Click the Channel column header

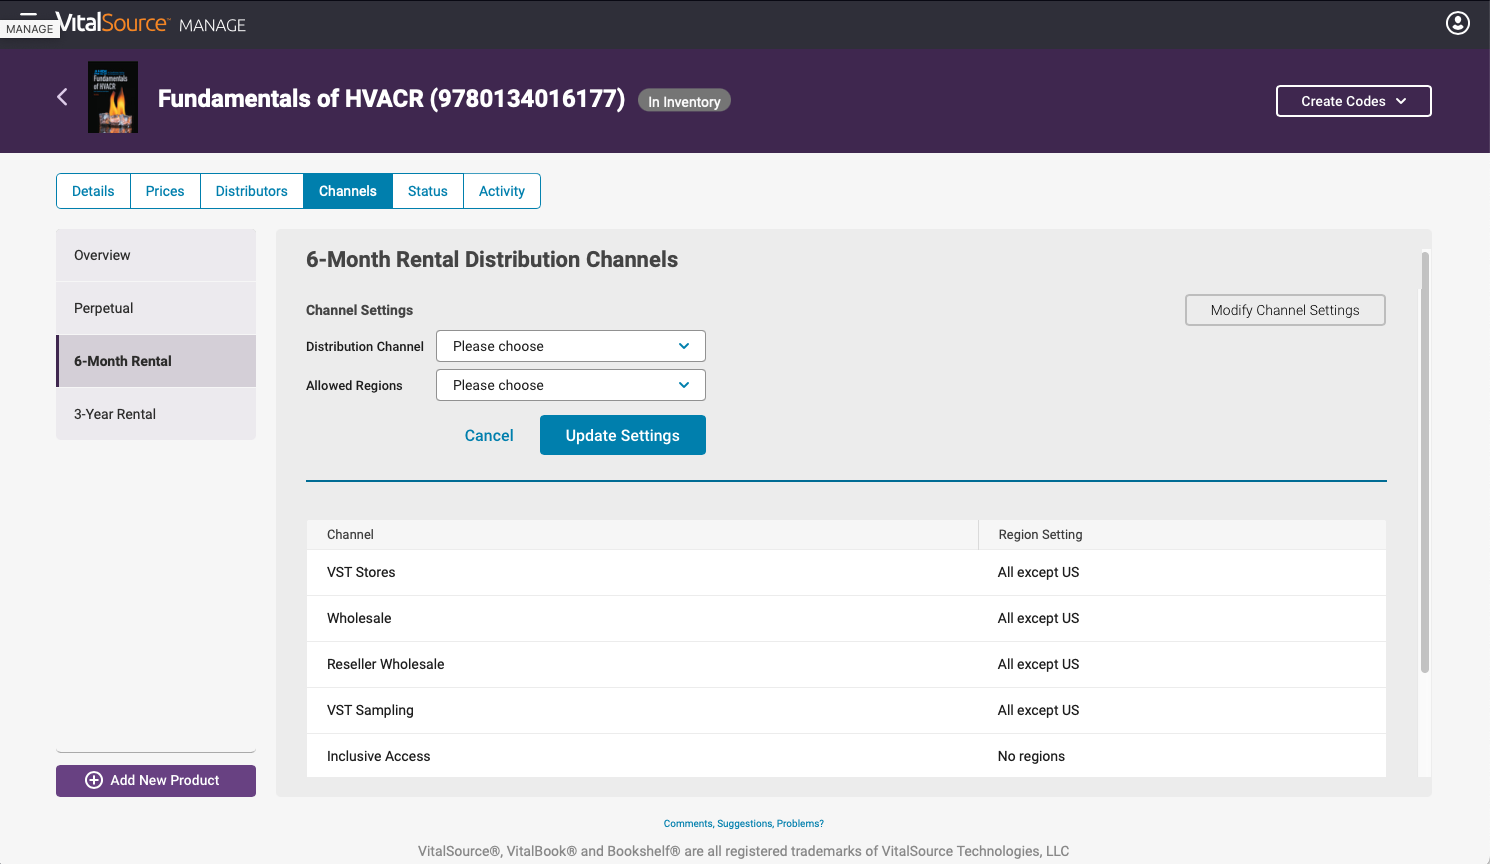[x=642, y=535]
